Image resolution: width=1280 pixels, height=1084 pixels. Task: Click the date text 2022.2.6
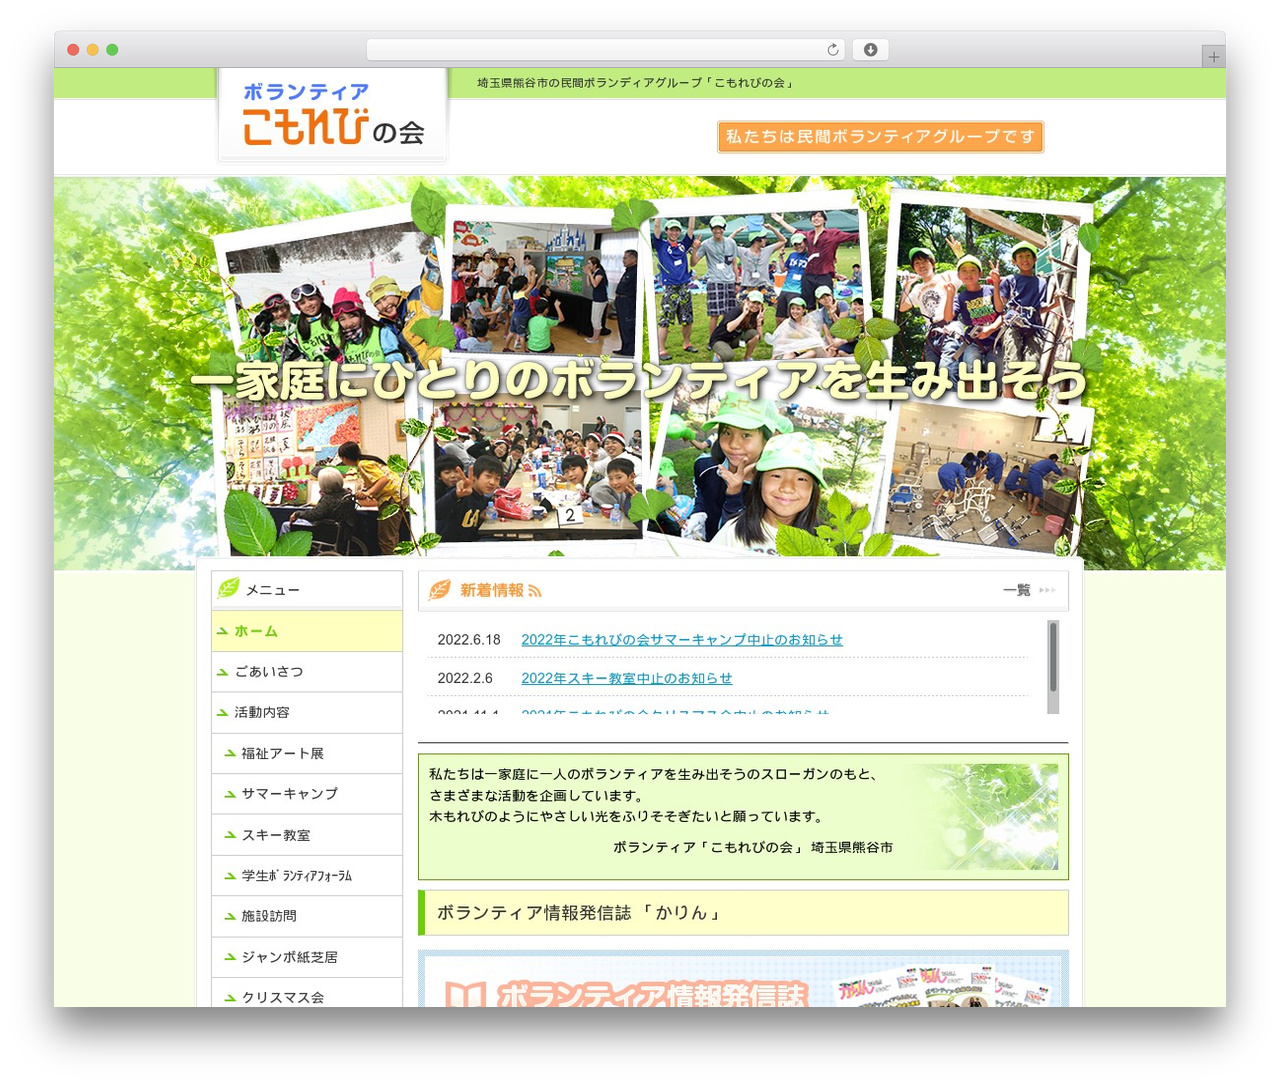point(465,679)
